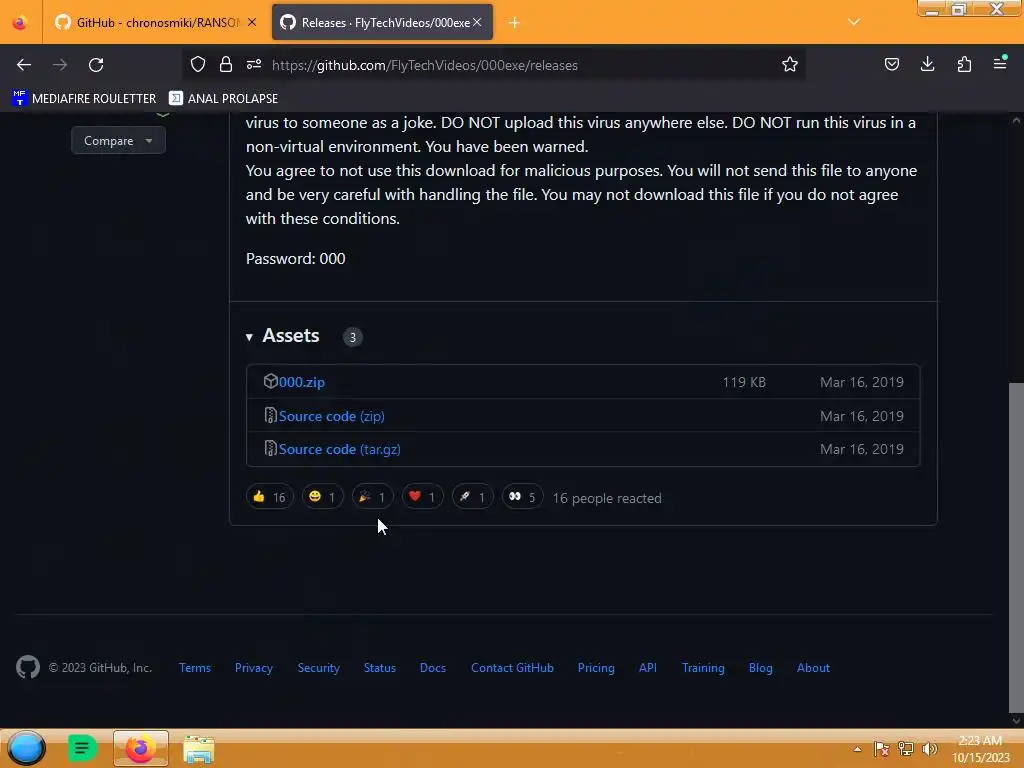1024x768 pixels.
Task: Download the 000.zip asset
Action: 302,382
